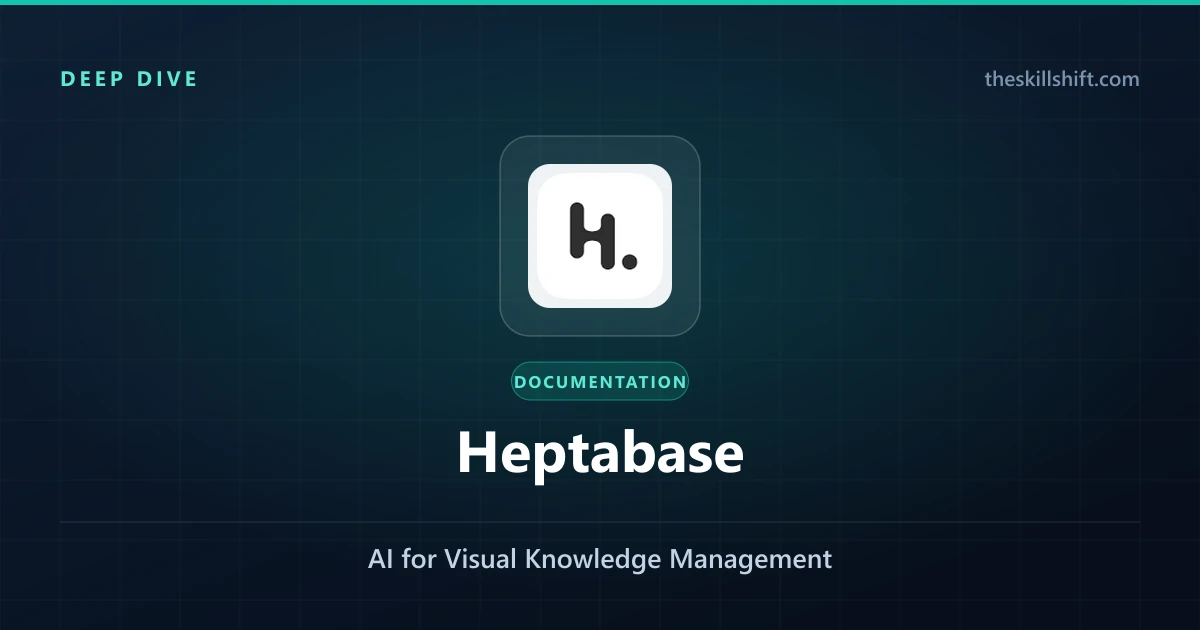Image resolution: width=1200 pixels, height=630 pixels.
Task: Click the Heptabase logo icon
Action: point(600,236)
